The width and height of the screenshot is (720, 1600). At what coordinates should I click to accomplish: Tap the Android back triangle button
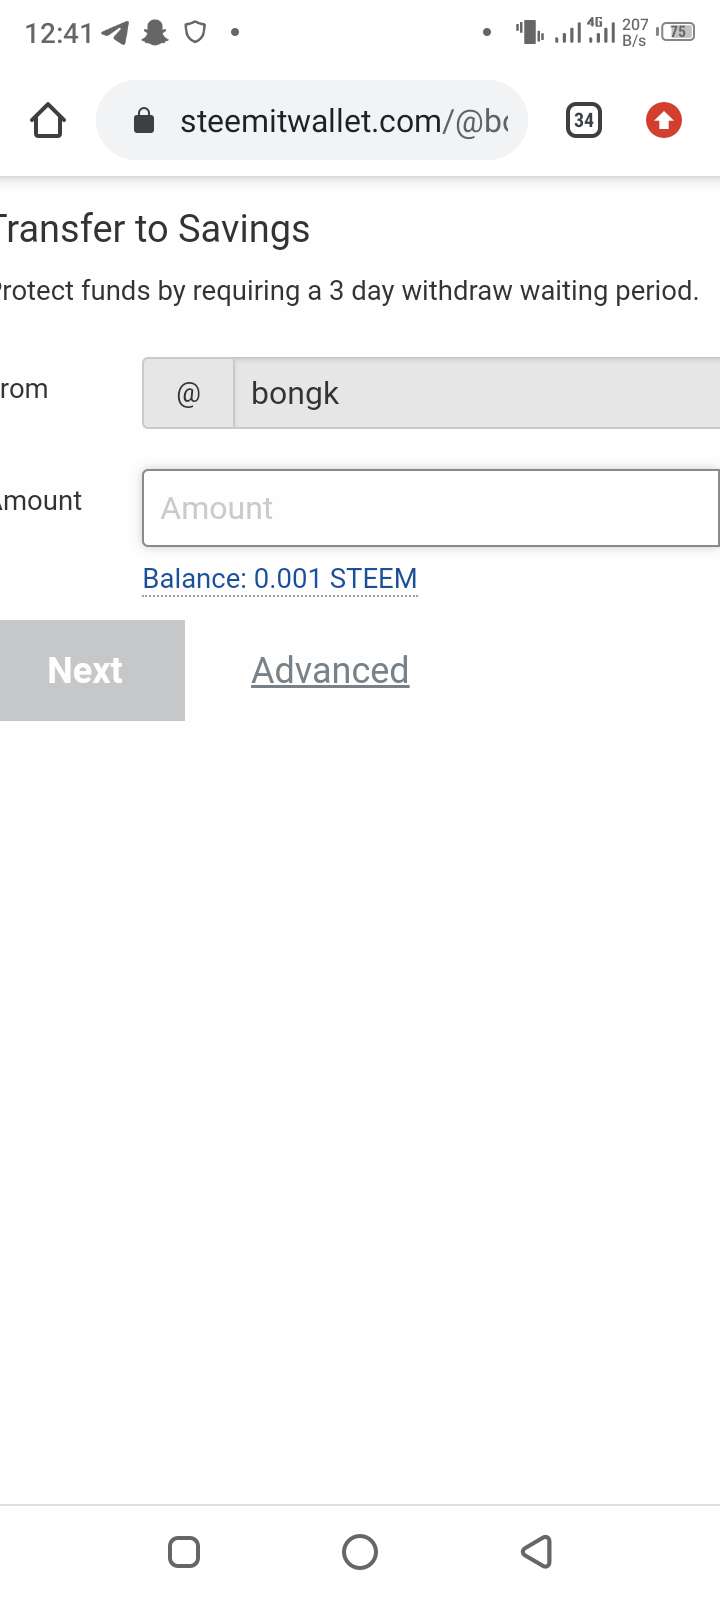point(537,1552)
